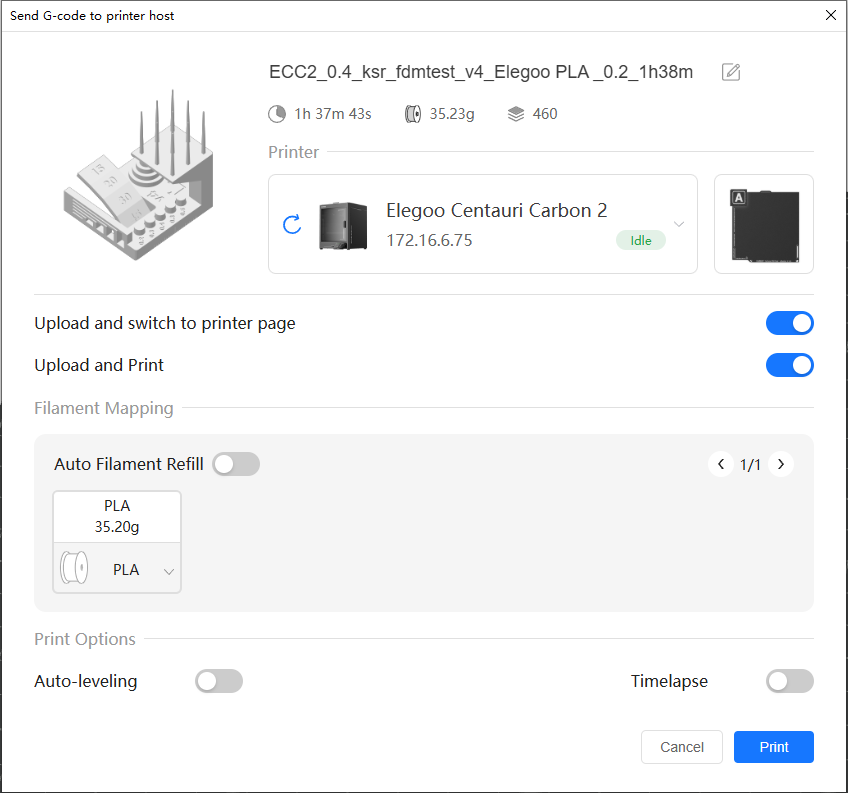Select the build plate A thumbnail

pos(764,224)
